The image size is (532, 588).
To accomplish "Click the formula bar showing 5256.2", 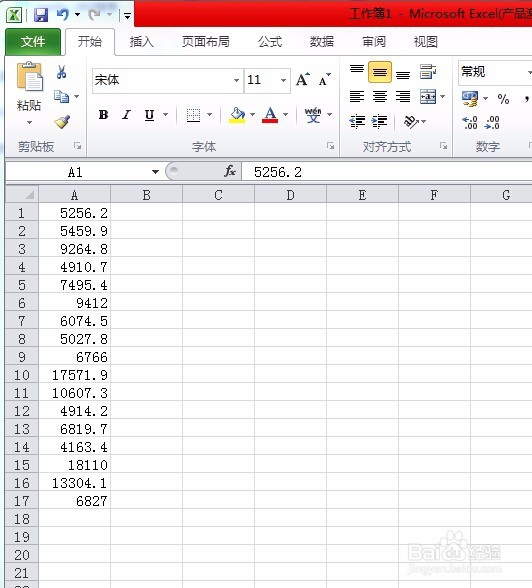I will click(x=387, y=172).
